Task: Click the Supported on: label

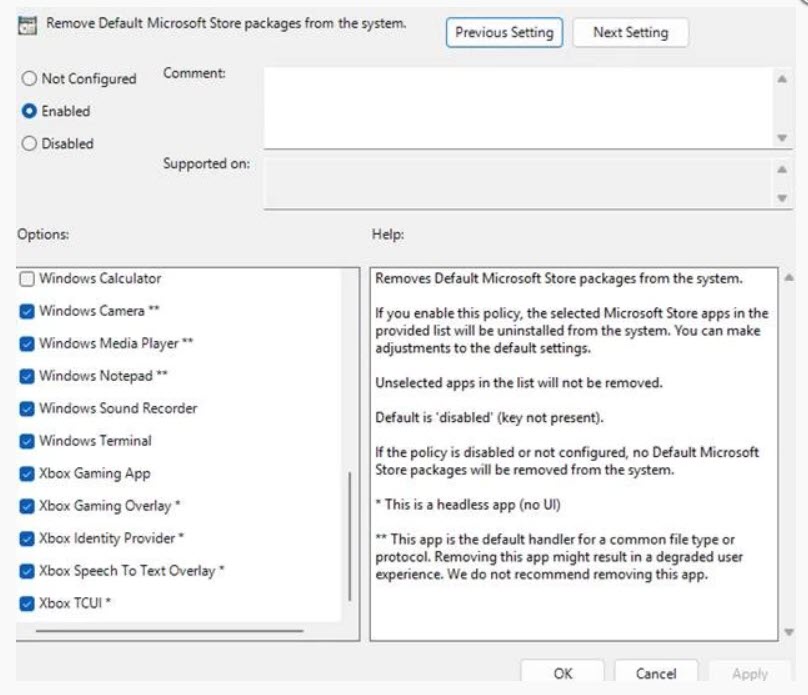Action: click(x=206, y=164)
